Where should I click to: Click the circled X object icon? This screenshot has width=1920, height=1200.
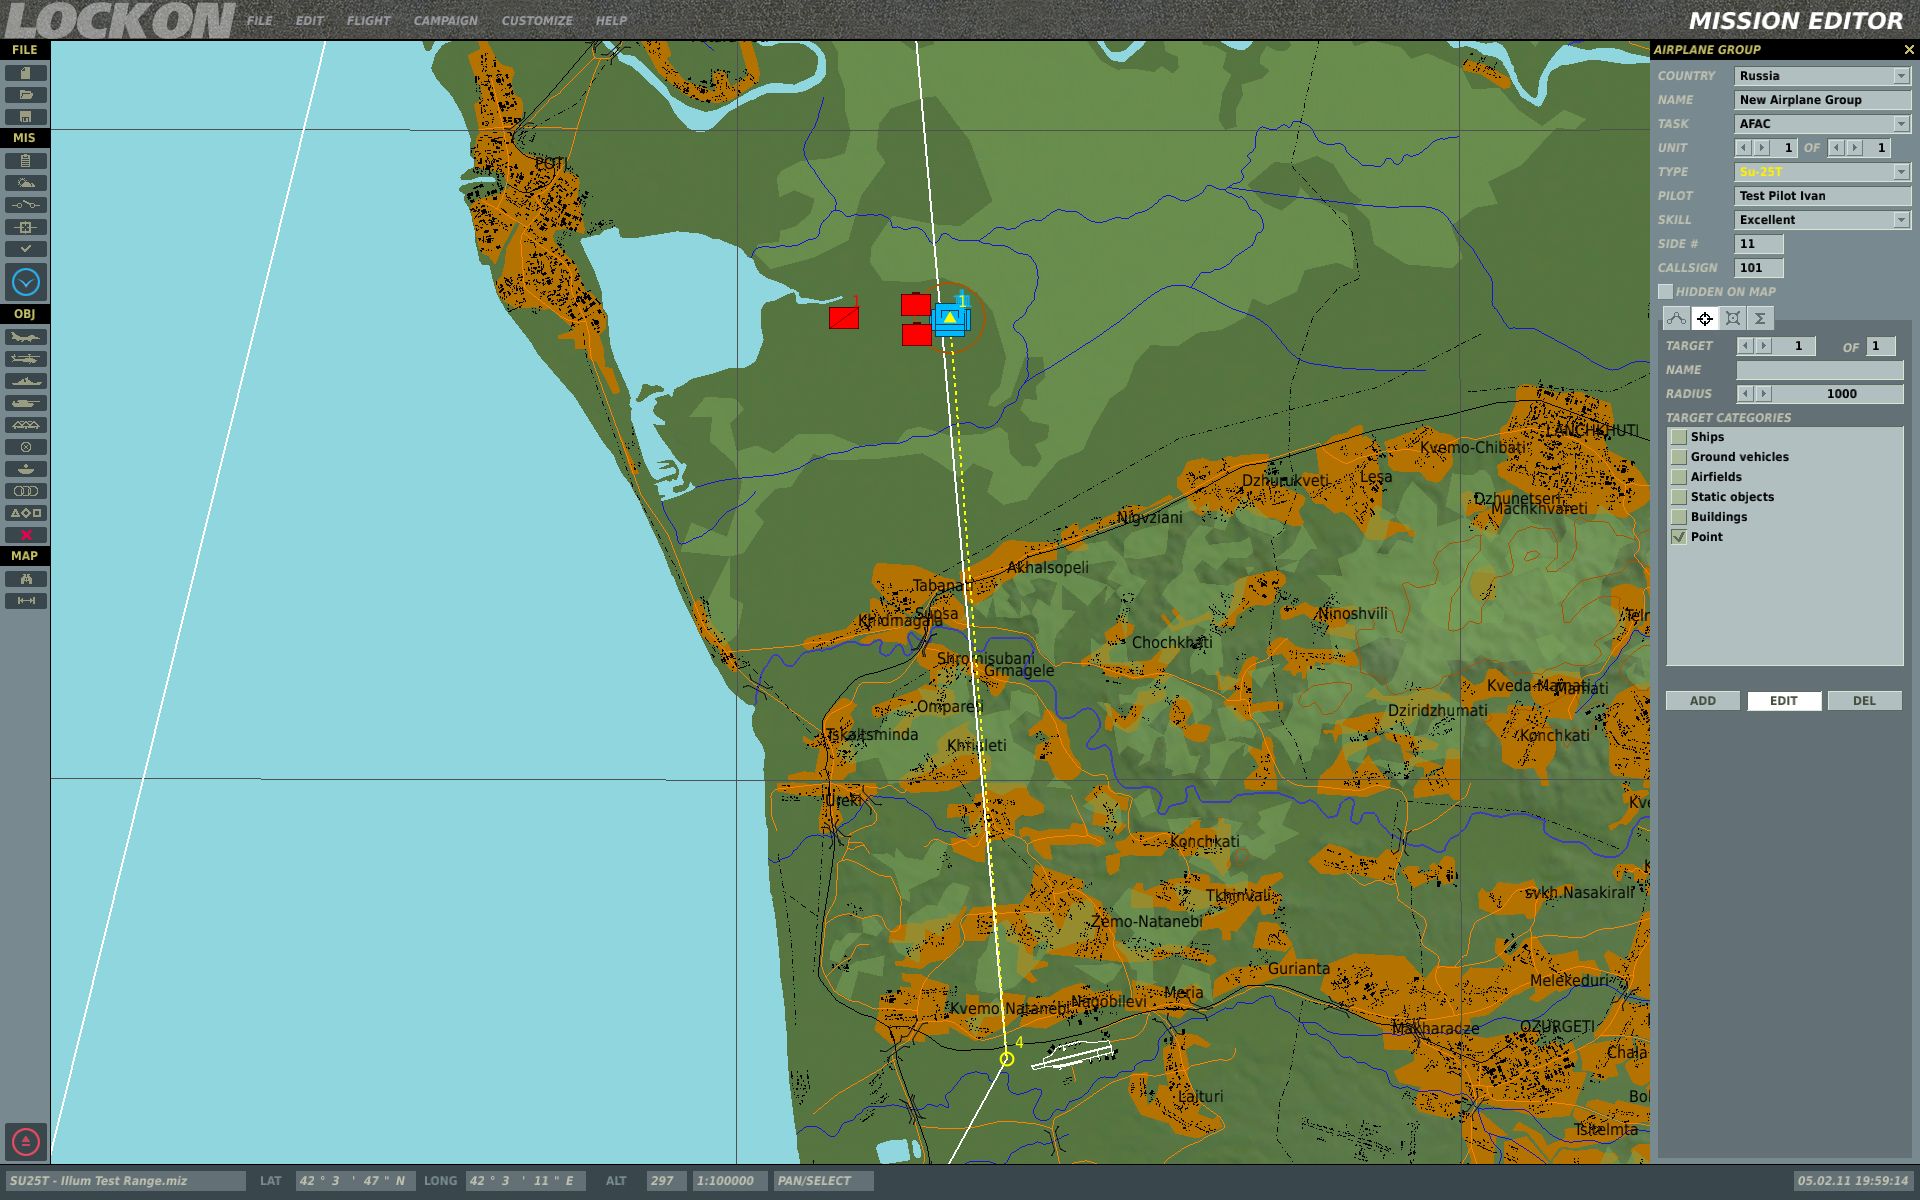click(26, 447)
